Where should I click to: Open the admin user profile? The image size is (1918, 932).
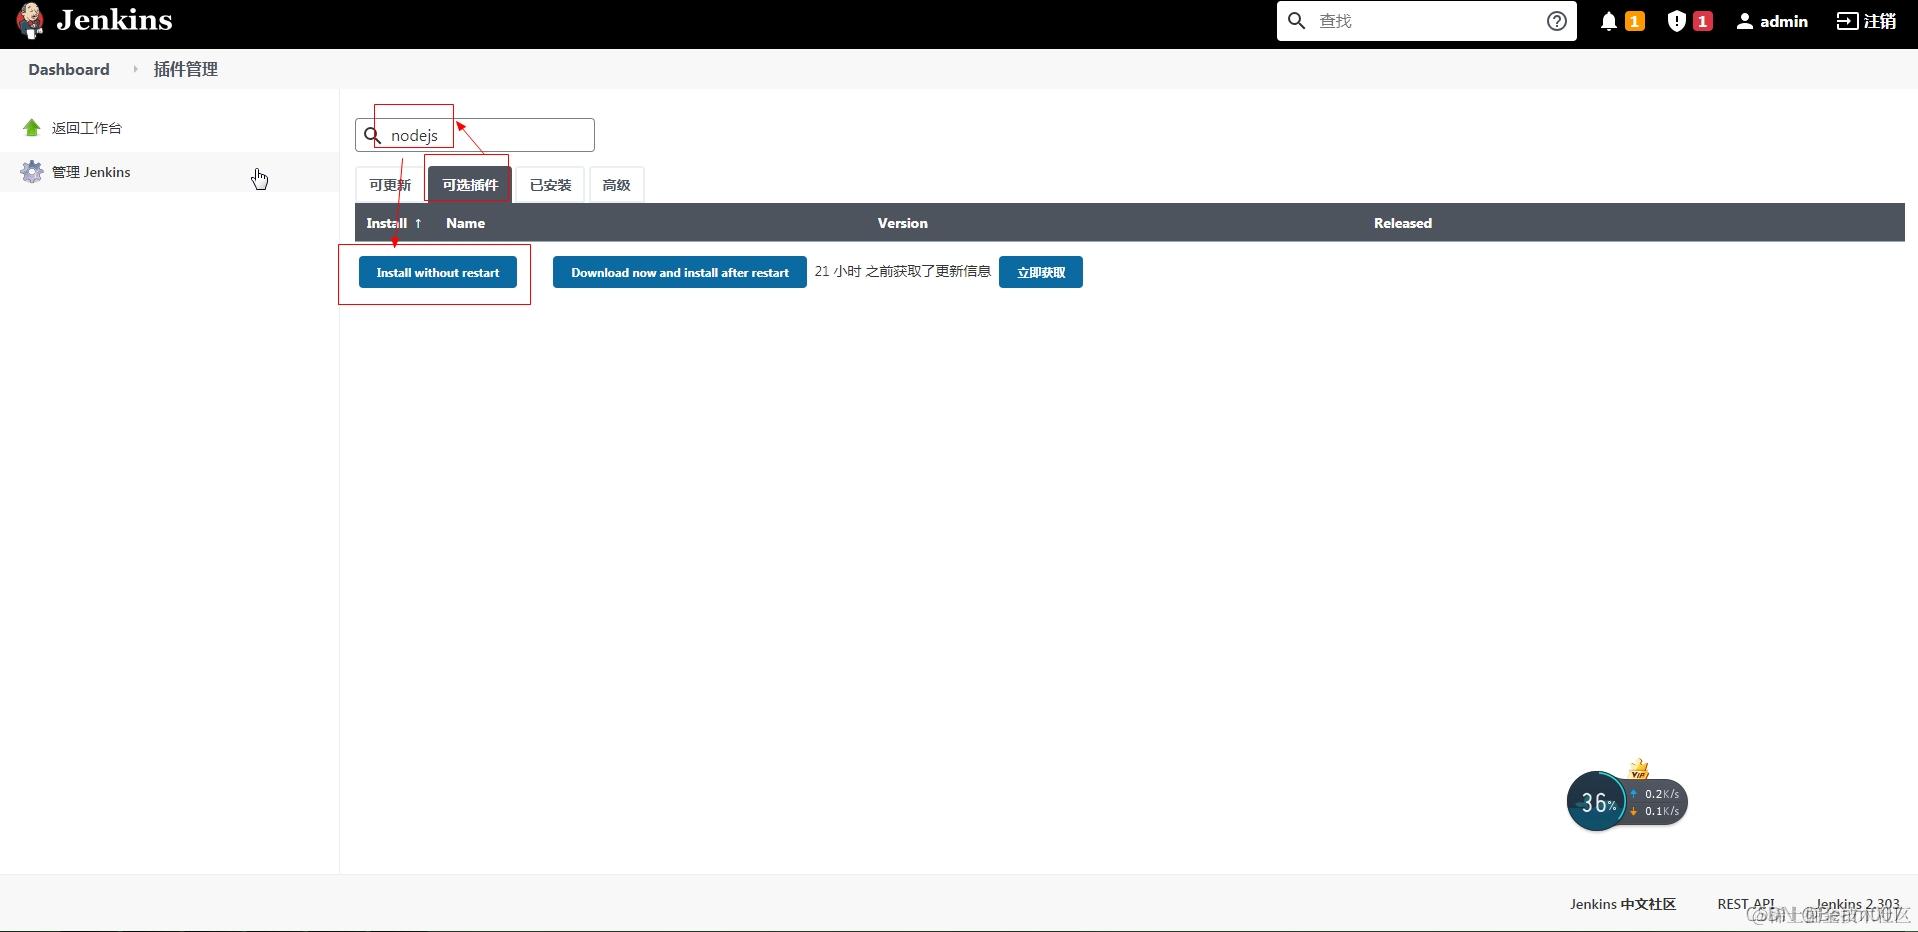1772,21
